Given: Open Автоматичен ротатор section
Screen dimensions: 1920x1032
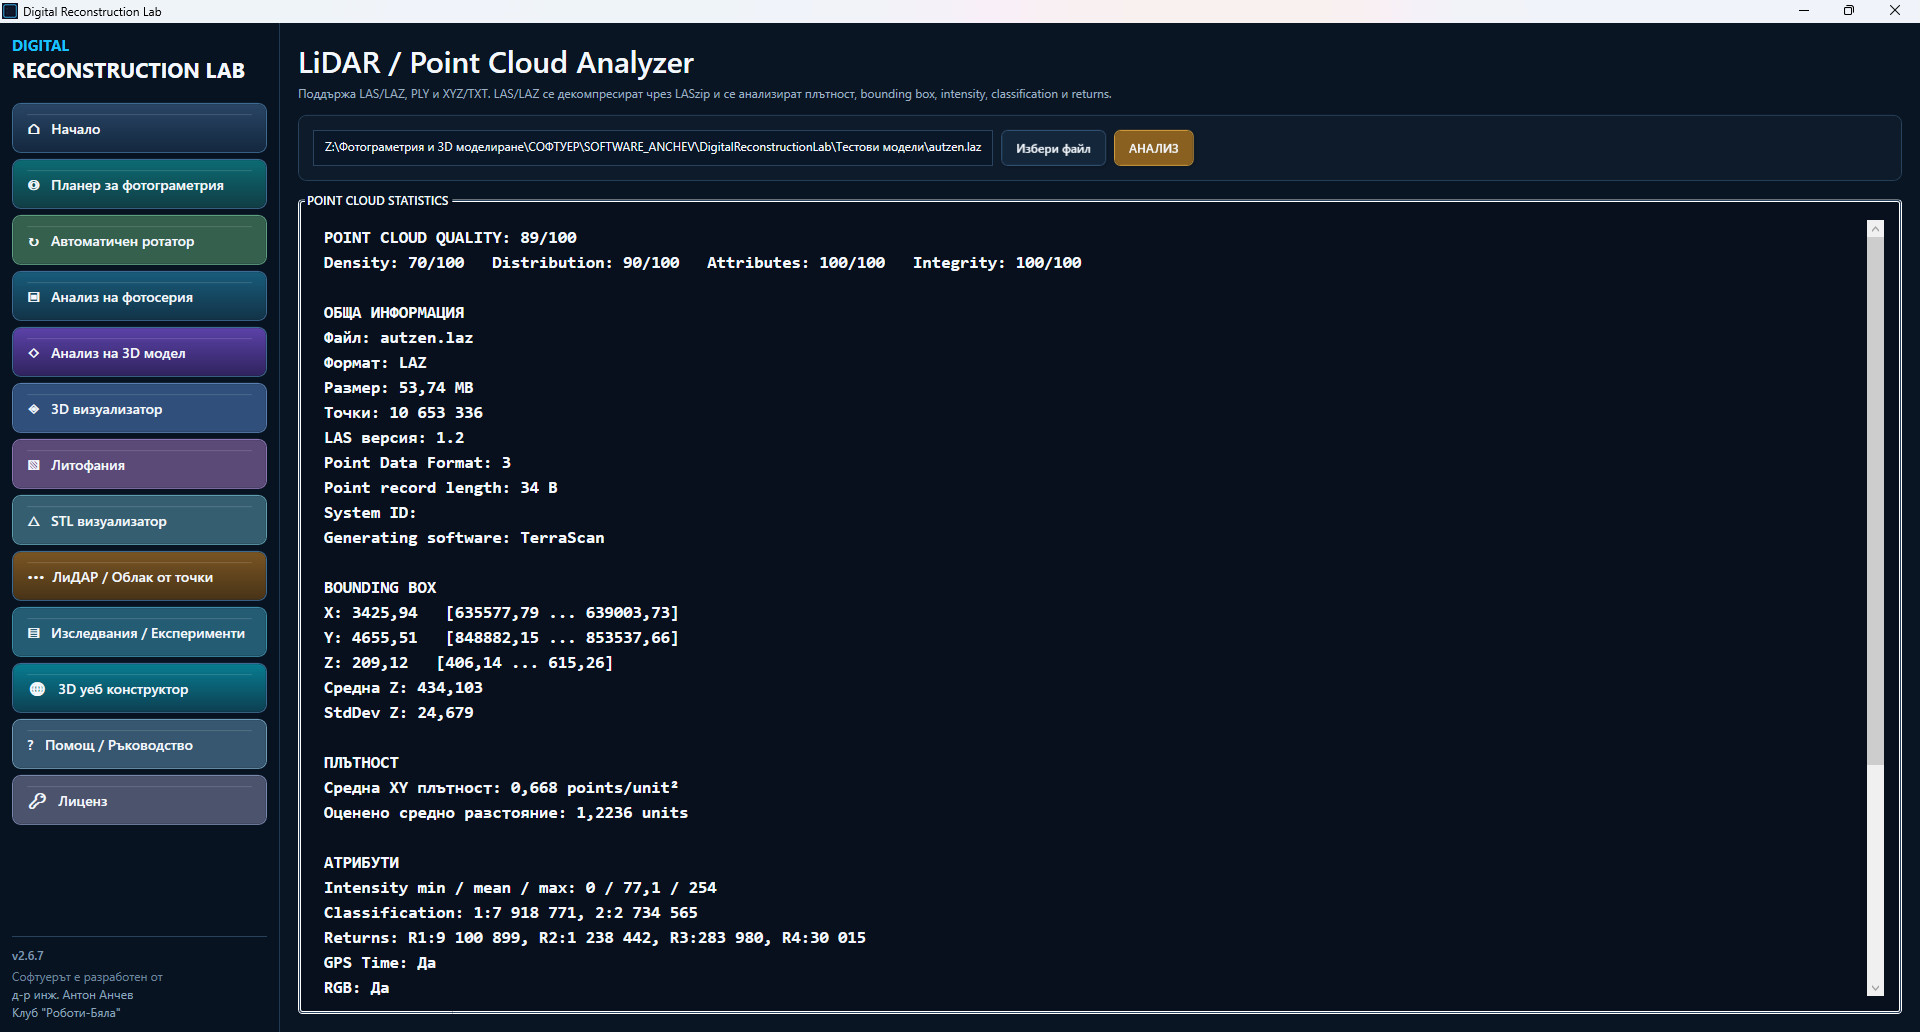Looking at the screenshot, I should [x=139, y=240].
